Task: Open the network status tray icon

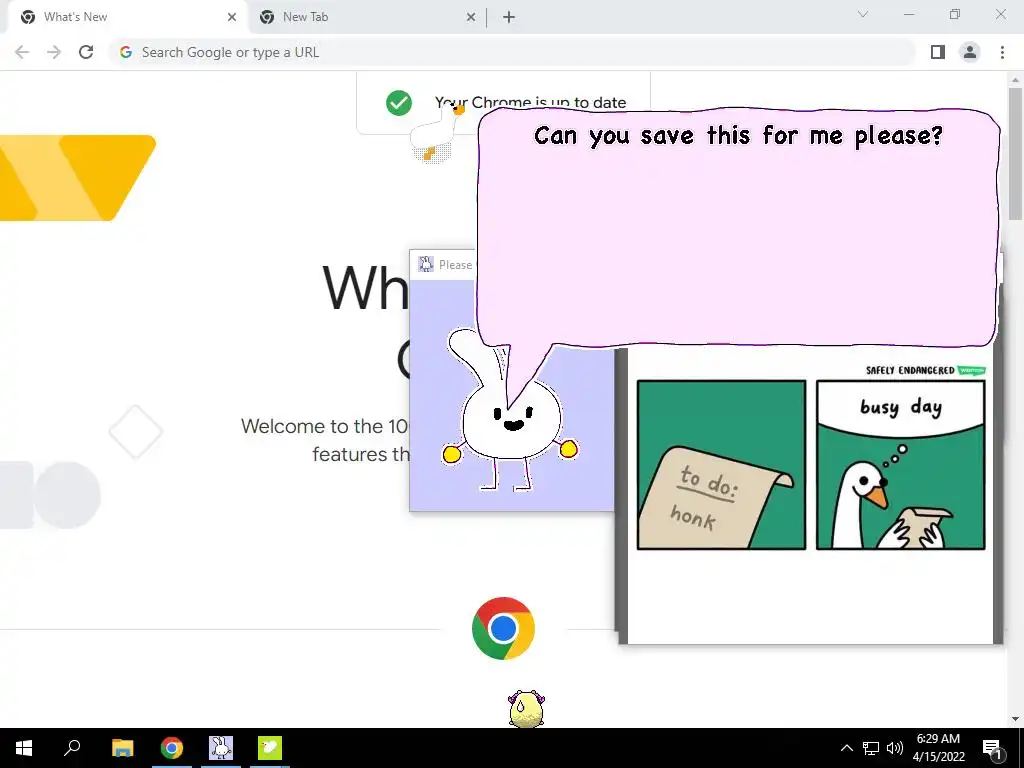Action: click(x=871, y=748)
